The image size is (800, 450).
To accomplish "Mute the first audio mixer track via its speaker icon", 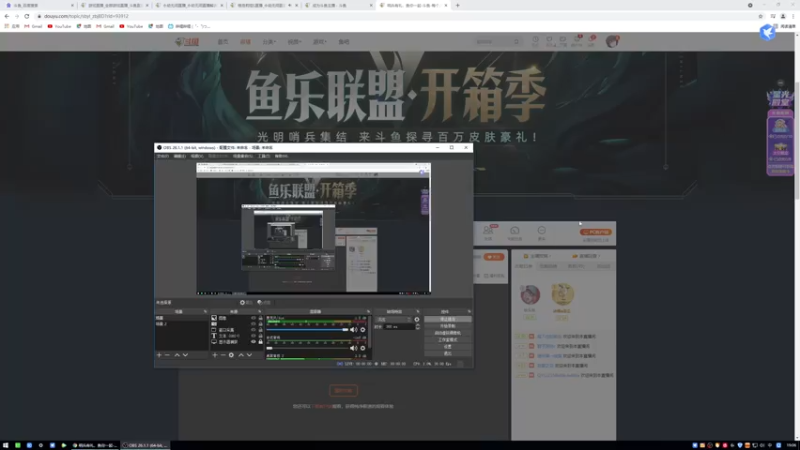I will (354, 330).
